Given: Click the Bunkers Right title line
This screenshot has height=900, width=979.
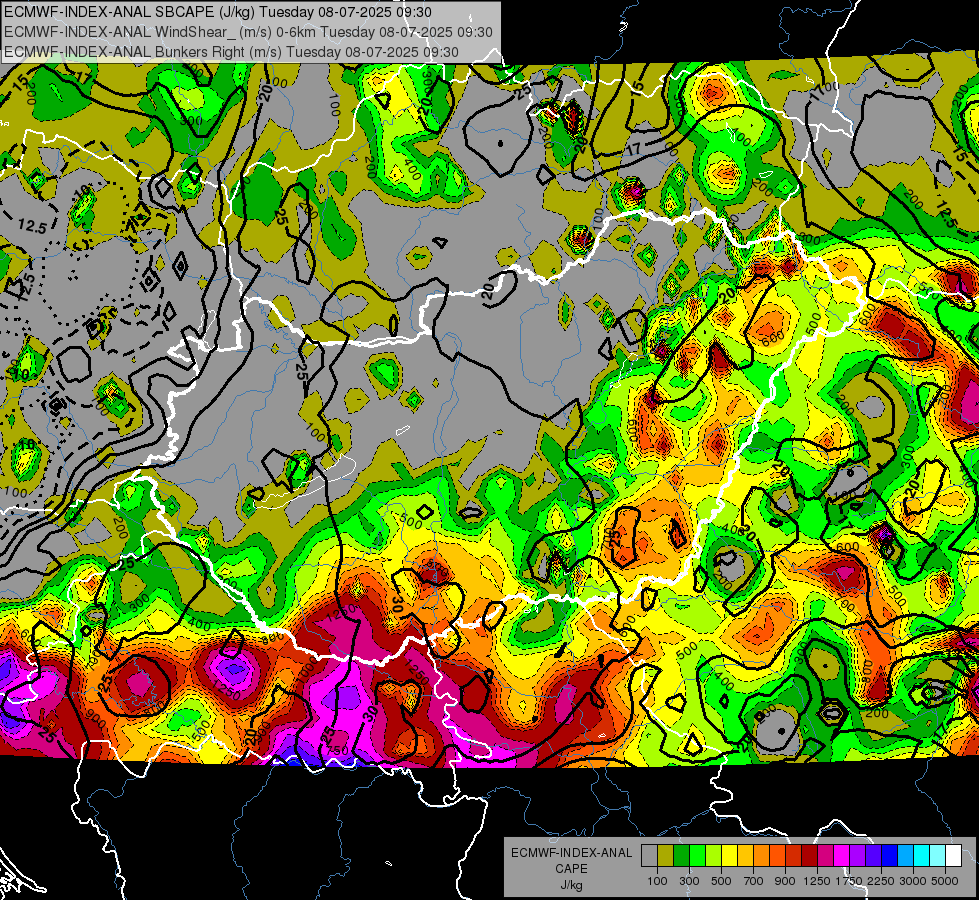Looking at the screenshot, I should [x=231, y=52].
